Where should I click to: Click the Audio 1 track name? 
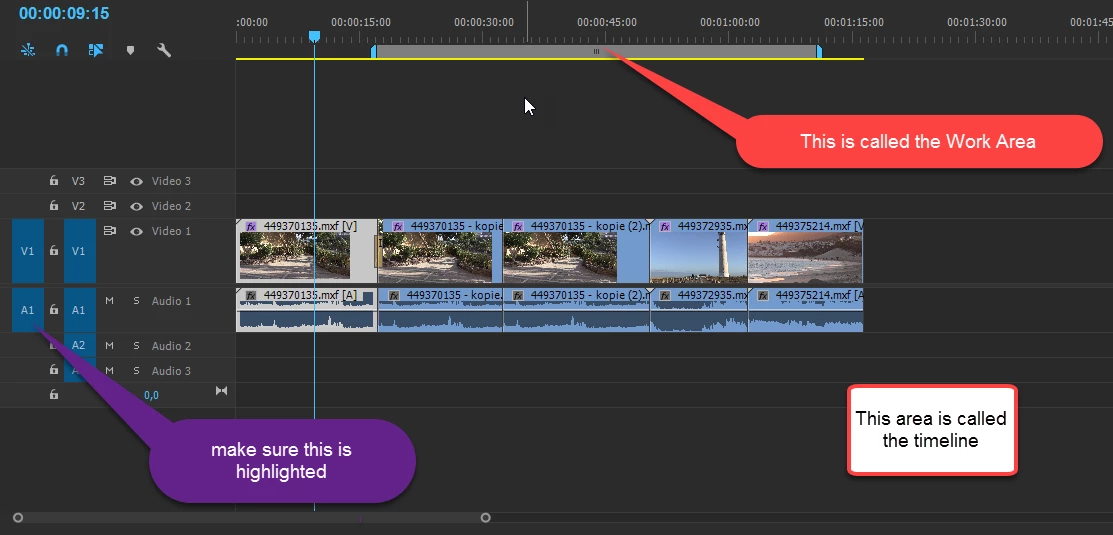point(171,301)
